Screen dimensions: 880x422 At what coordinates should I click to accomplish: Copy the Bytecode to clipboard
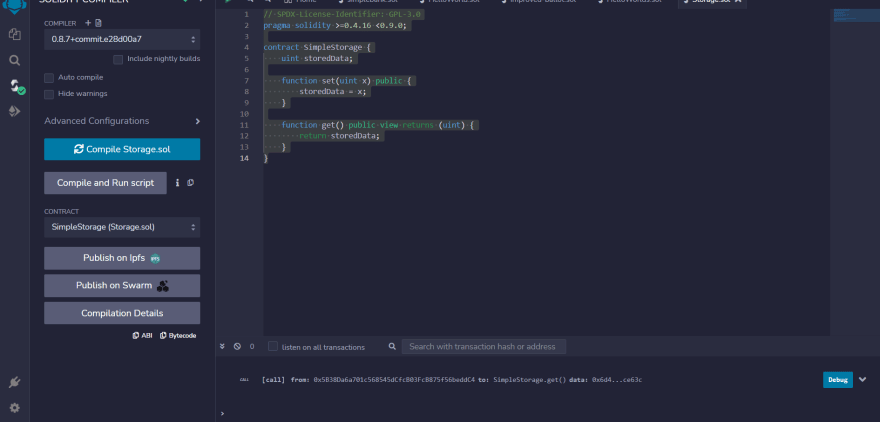click(x=178, y=336)
